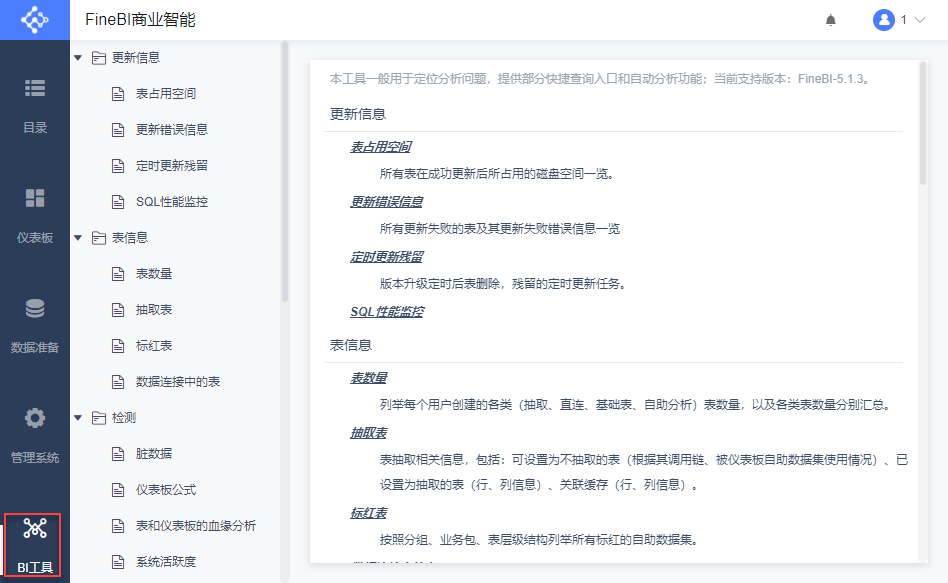948x583 pixels.
Task: Click the document icon beside SQL性能监控
Action: [x=118, y=202]
